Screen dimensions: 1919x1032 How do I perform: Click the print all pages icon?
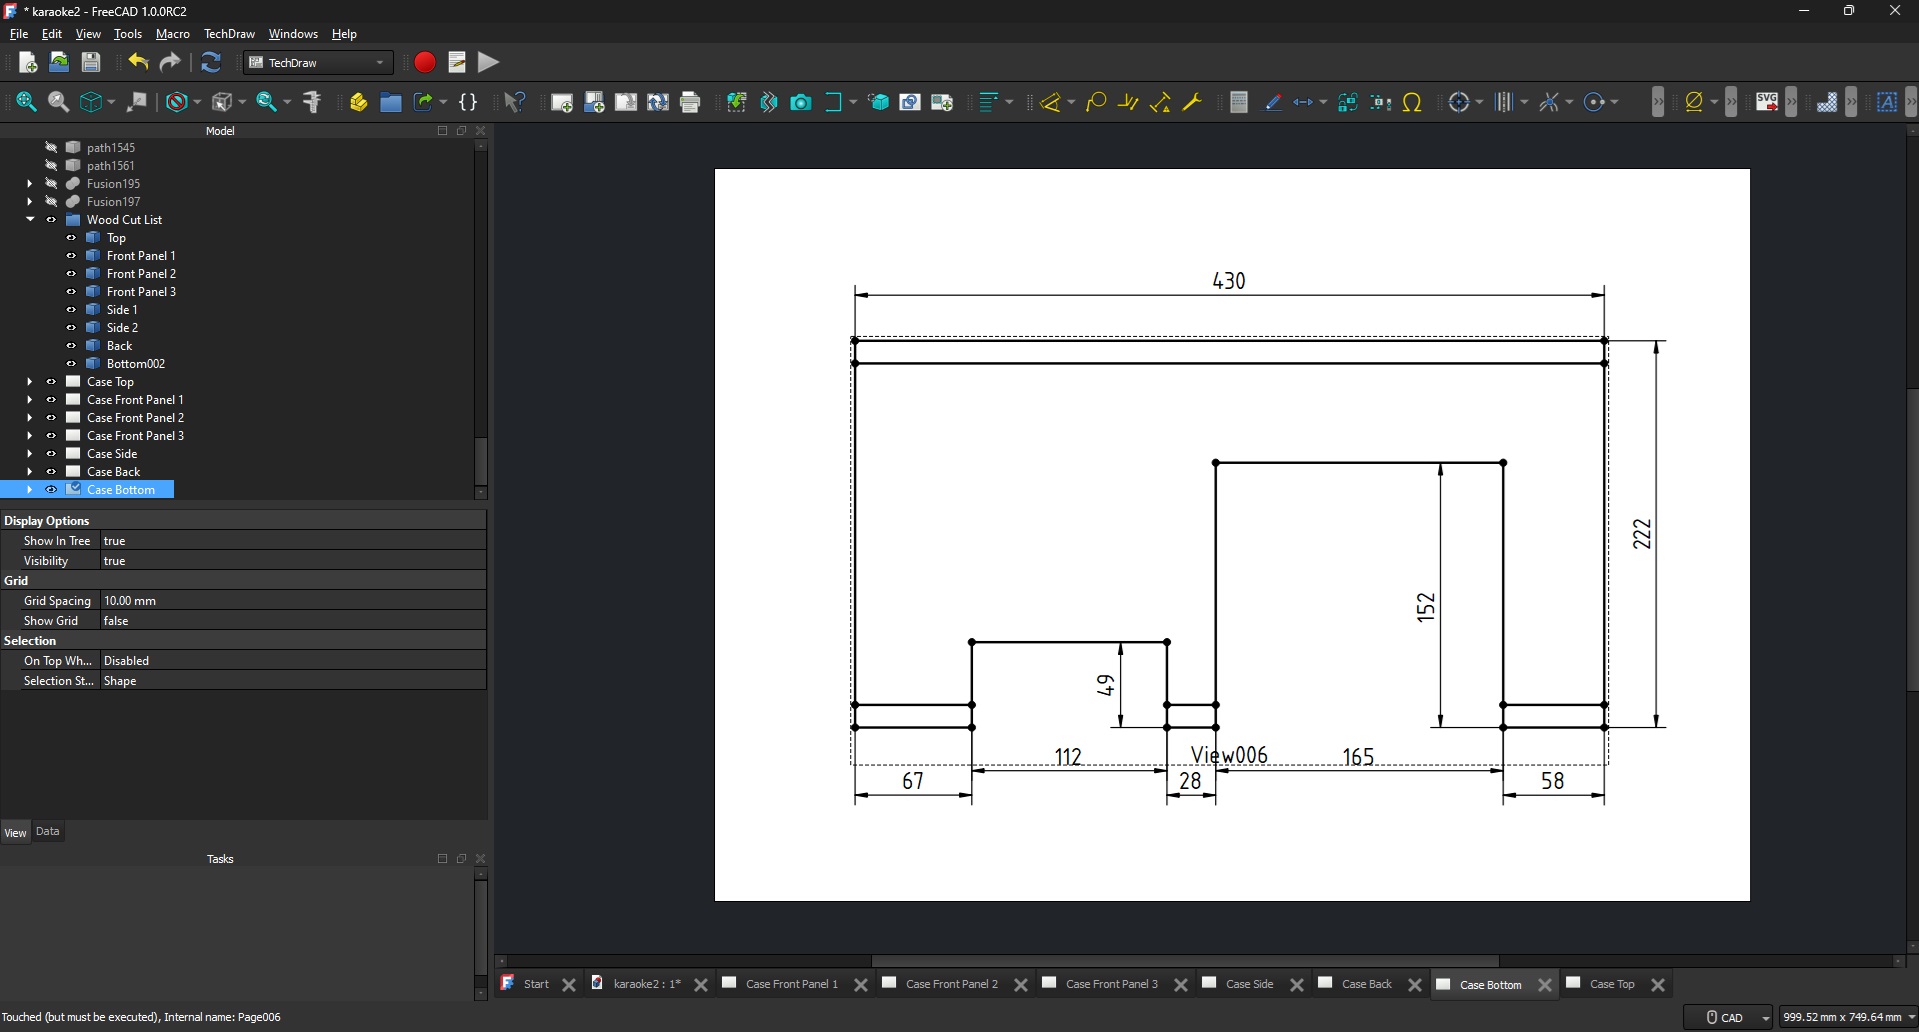pos(690,102)
